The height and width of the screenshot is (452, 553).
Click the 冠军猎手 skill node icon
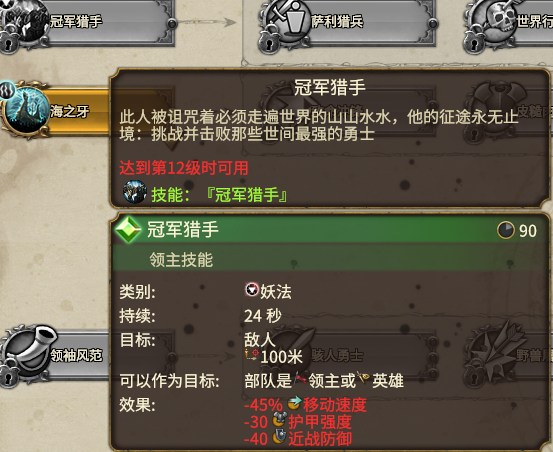tap(26, 18)
